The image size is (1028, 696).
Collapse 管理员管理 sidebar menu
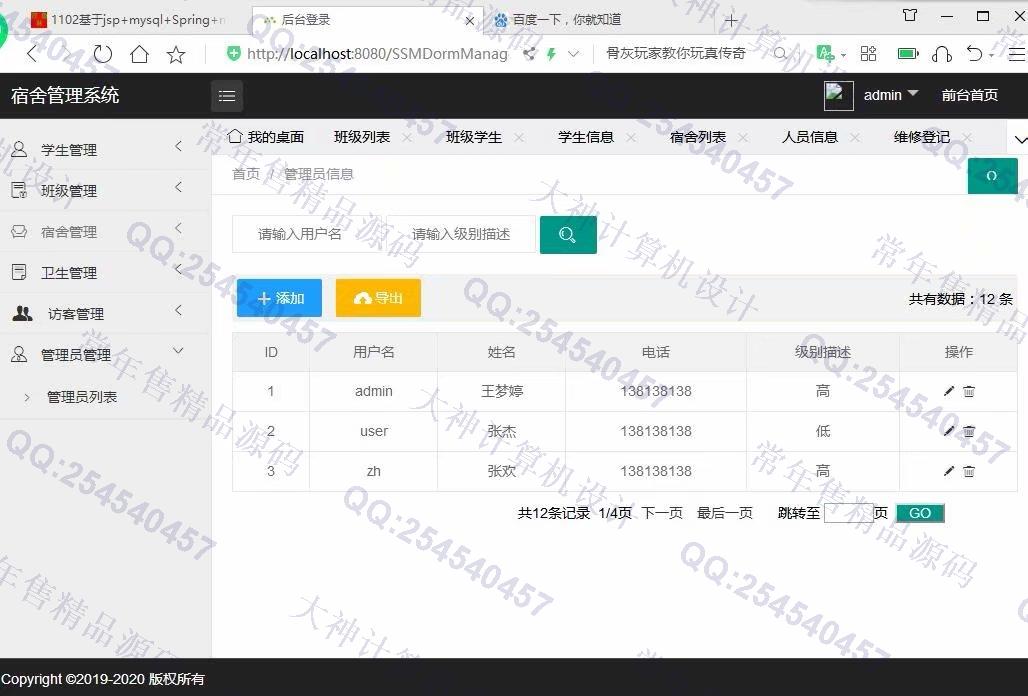point(105,354)
